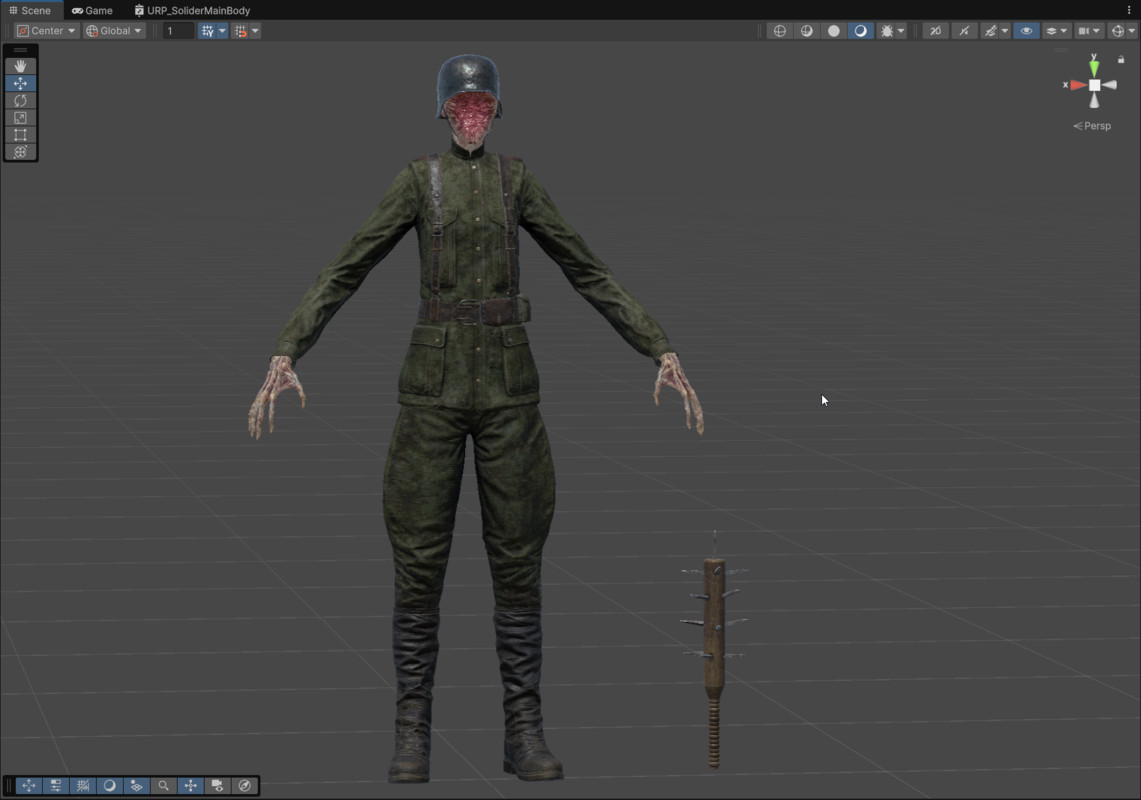The image size is (1141, 800).
Task: Toggle the orientation gizmo lock icon
Action: pos(1121,59)
